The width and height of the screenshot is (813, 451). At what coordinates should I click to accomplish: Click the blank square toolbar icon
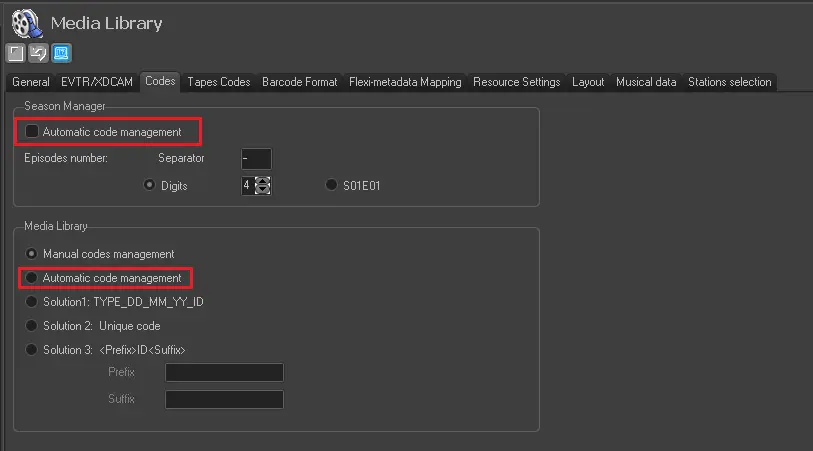[x=16, y=53]
